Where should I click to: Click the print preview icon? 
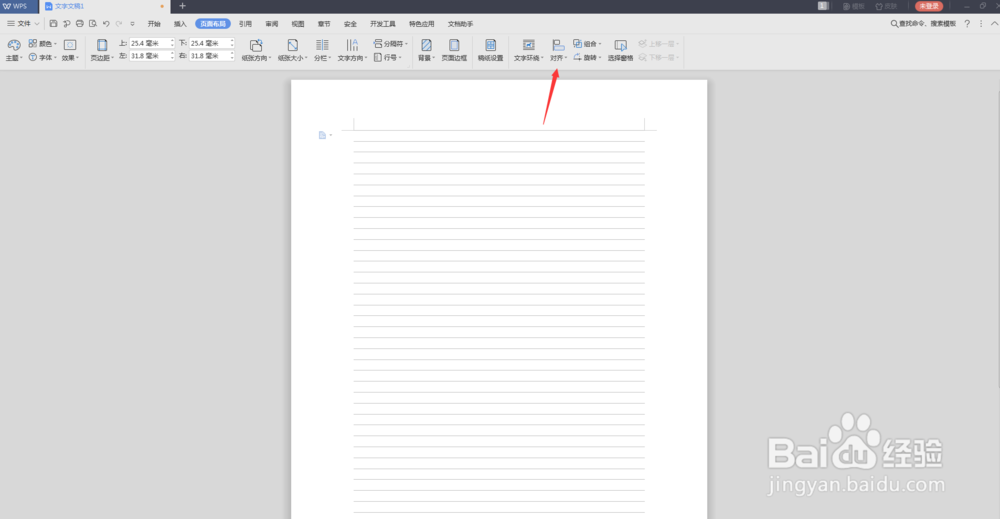[93, 24]
